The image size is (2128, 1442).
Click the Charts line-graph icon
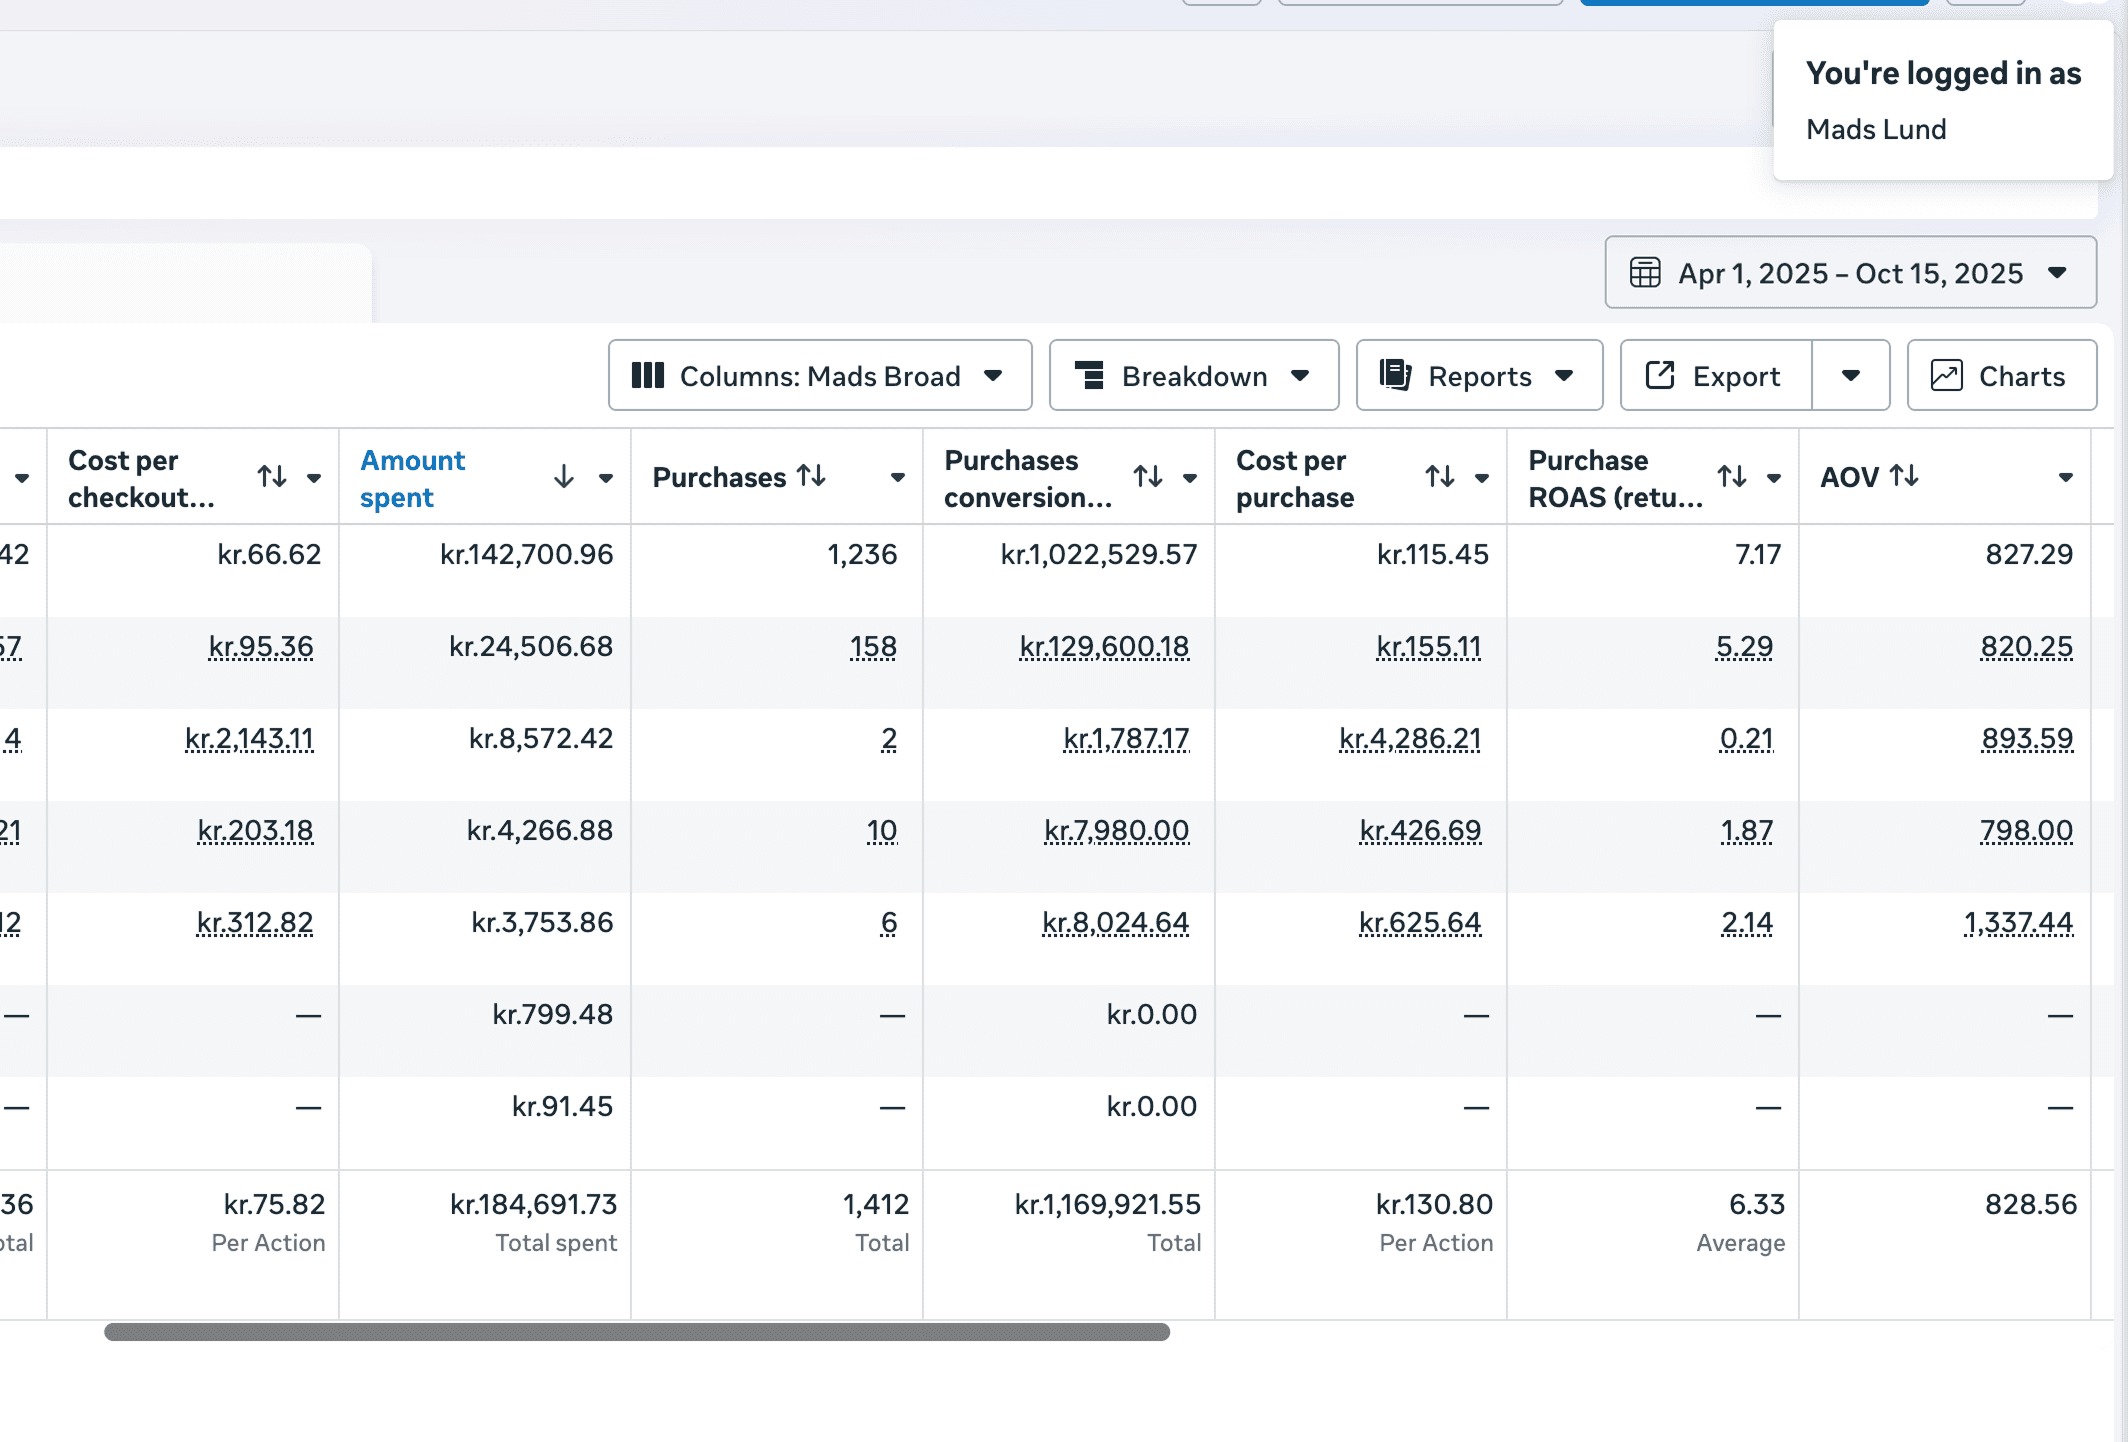[1946, 376]
